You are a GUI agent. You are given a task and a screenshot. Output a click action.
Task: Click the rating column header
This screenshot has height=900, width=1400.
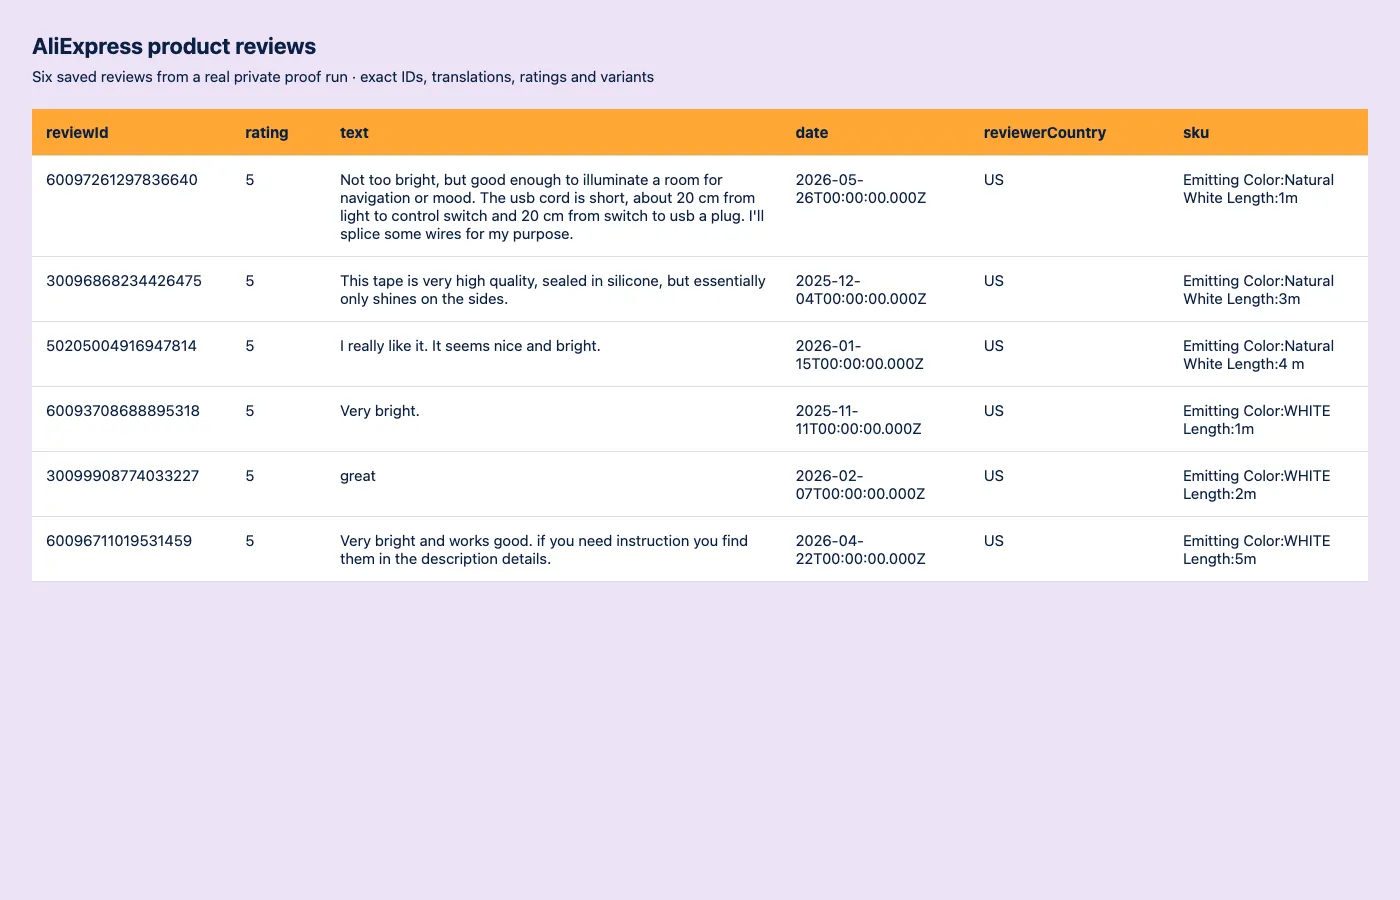pos(266,132)
